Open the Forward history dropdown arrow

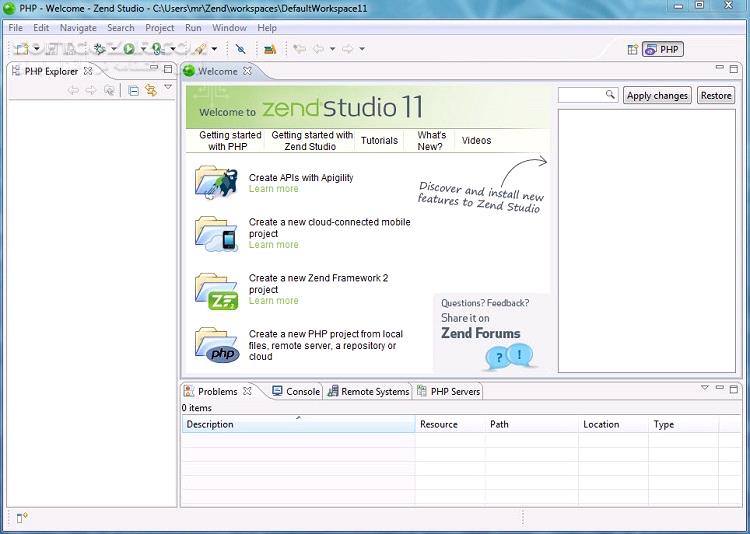362,49
